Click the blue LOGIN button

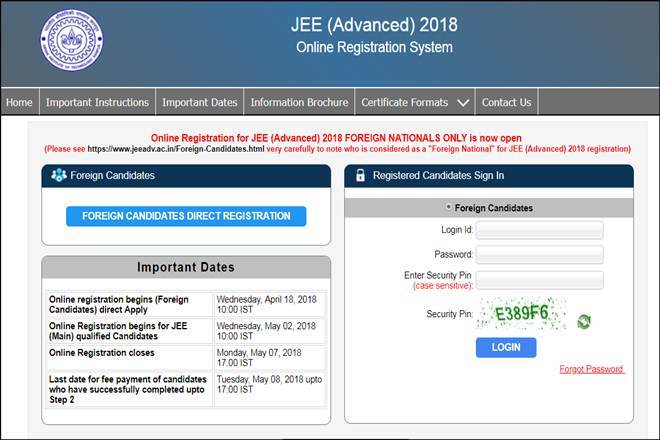click(x=506, y=347)
